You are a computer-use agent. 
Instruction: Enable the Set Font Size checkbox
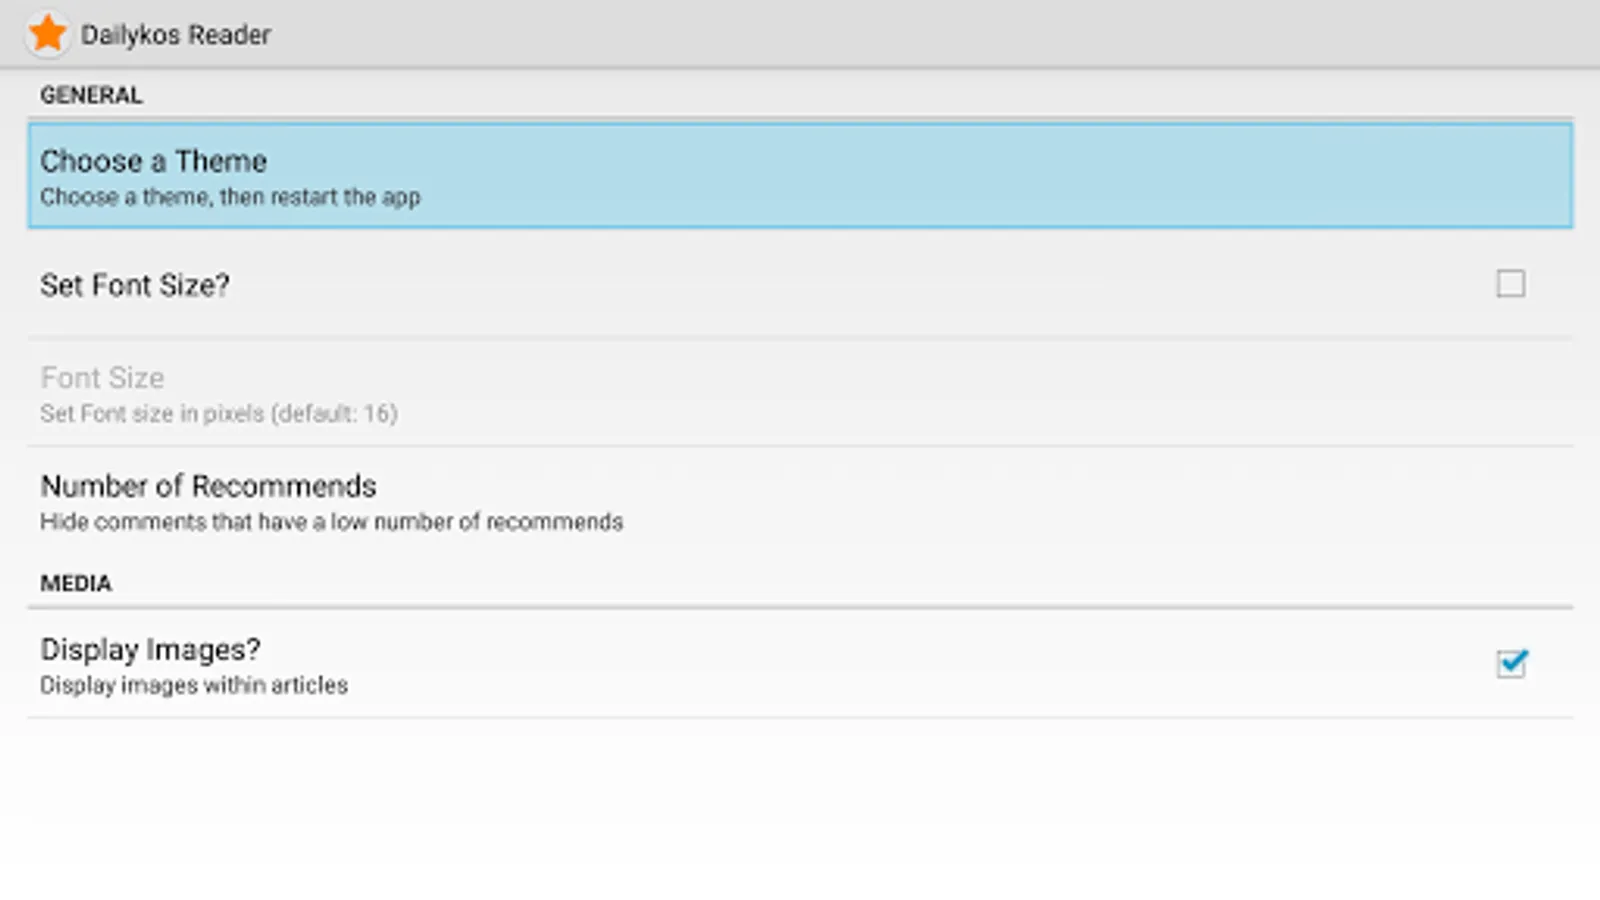point(1510,284)
